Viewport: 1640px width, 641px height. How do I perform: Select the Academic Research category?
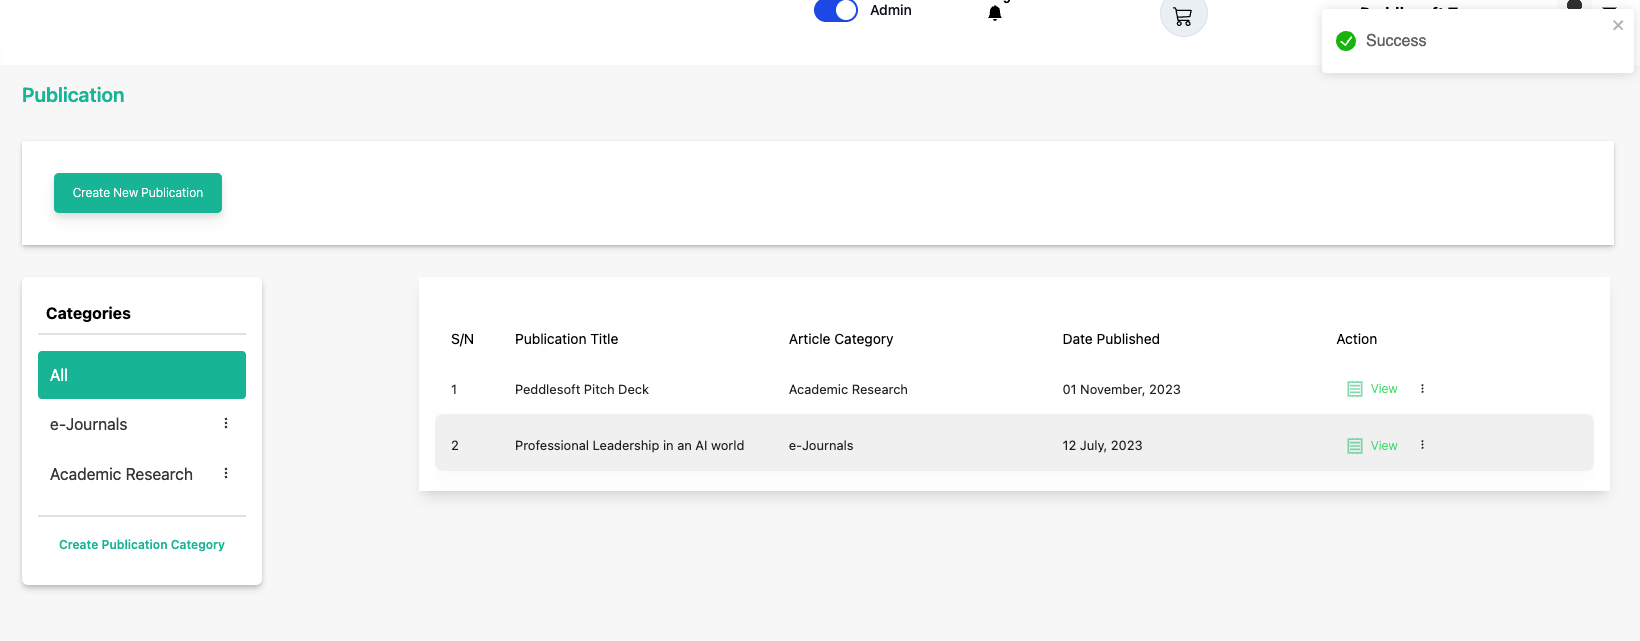coord(121,474)
